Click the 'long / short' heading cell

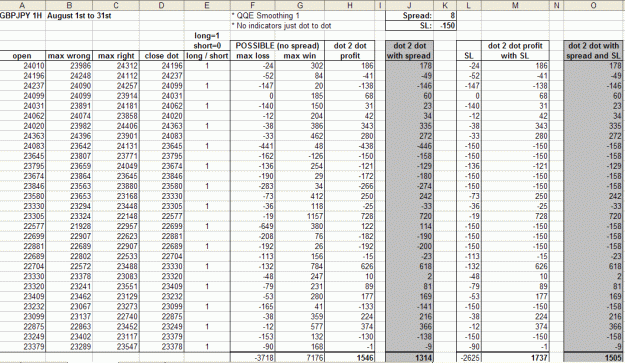click(x=207, y=56)
